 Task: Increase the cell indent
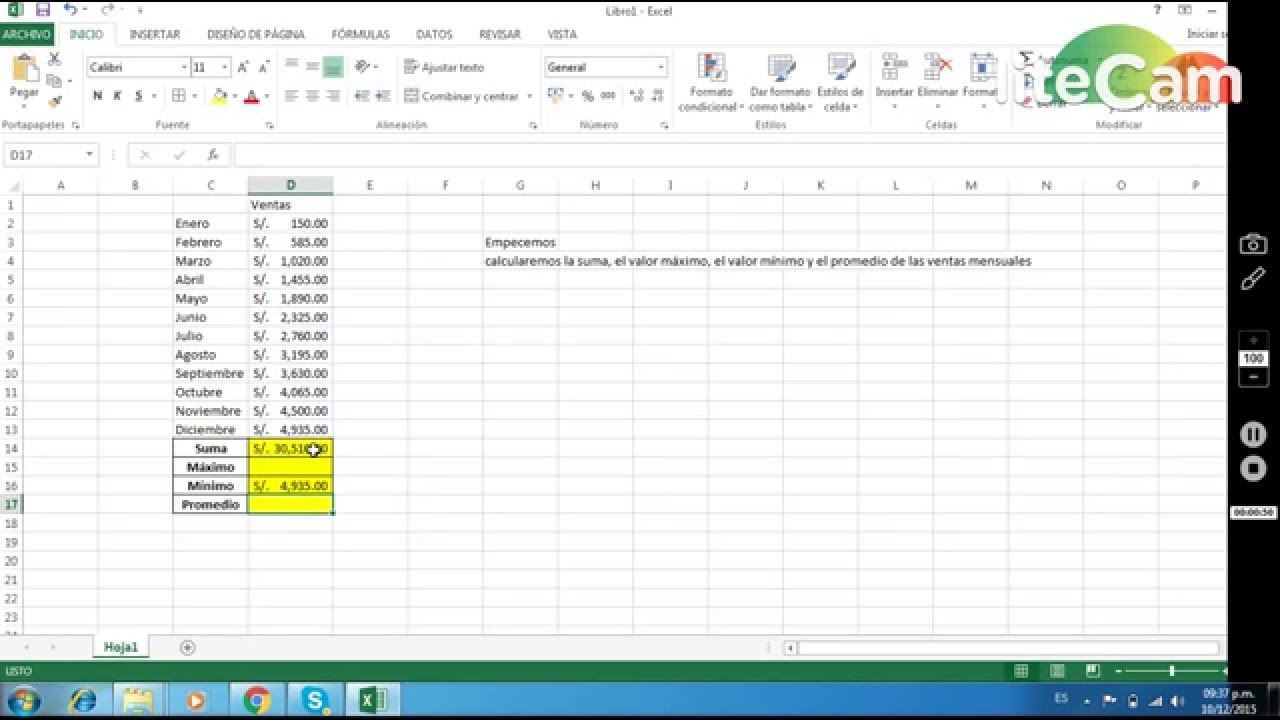tap(382, 96)
